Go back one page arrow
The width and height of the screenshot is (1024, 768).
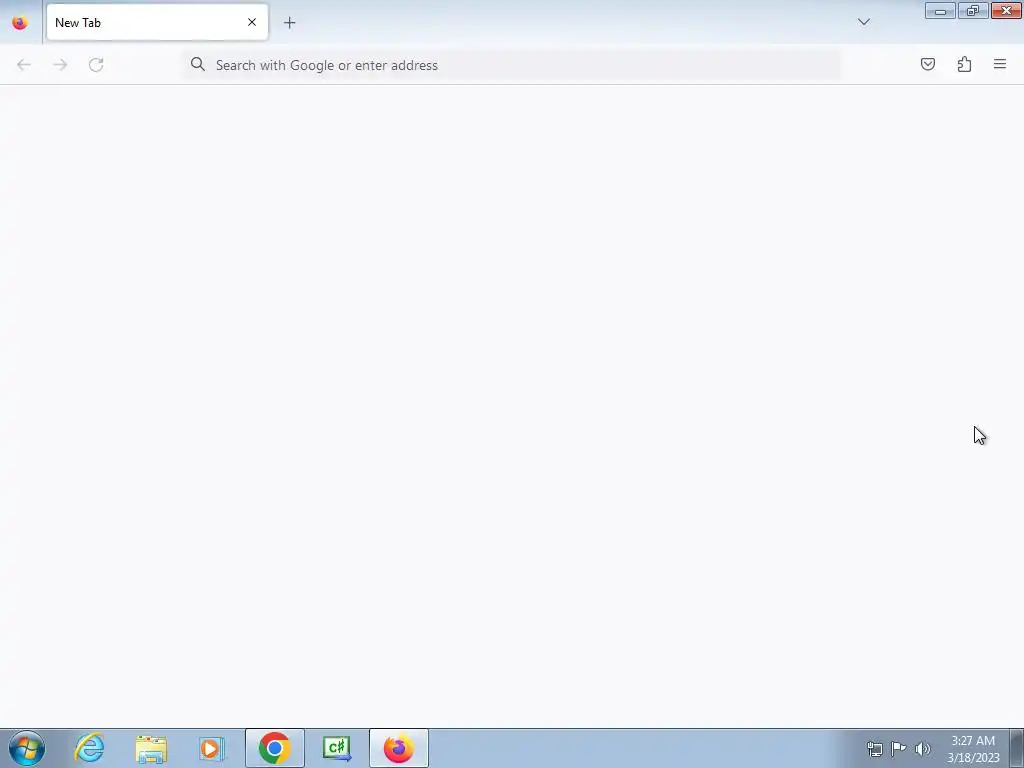24,65
